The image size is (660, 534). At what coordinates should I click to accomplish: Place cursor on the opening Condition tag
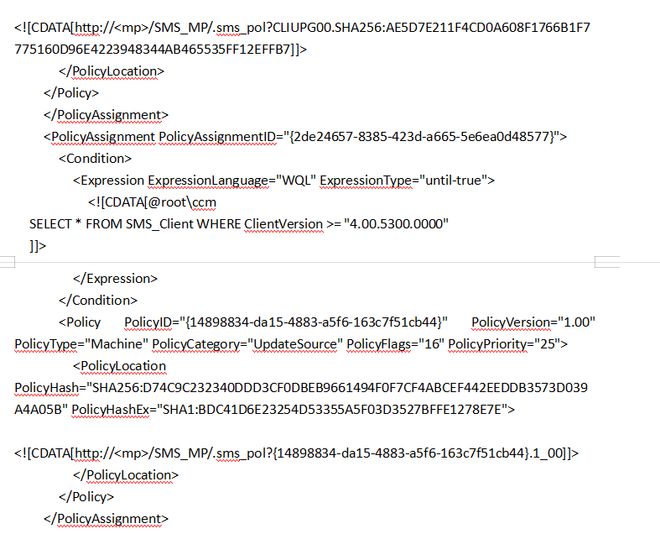(95, 158)
